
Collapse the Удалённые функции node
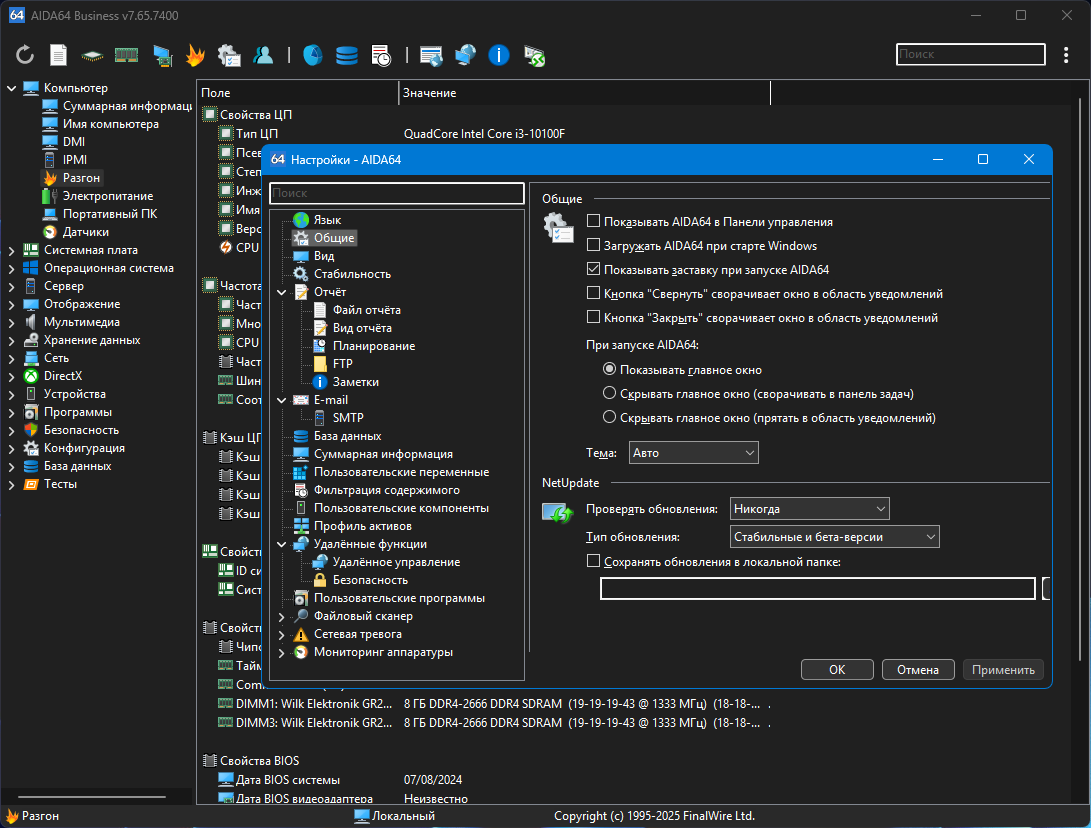click(x=282, y=544)
